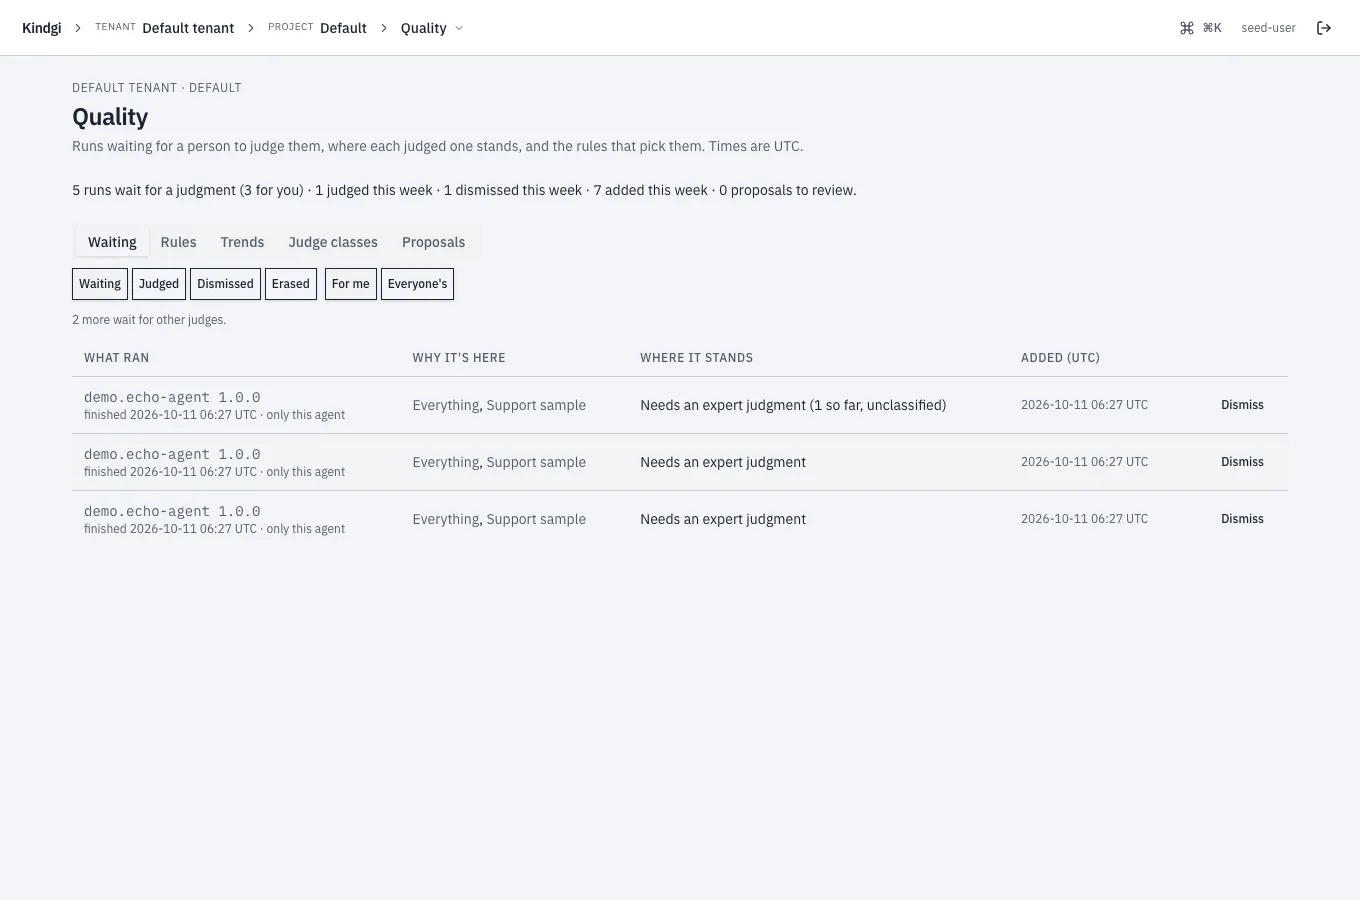Enable the For me filter

tap(351, 284)
